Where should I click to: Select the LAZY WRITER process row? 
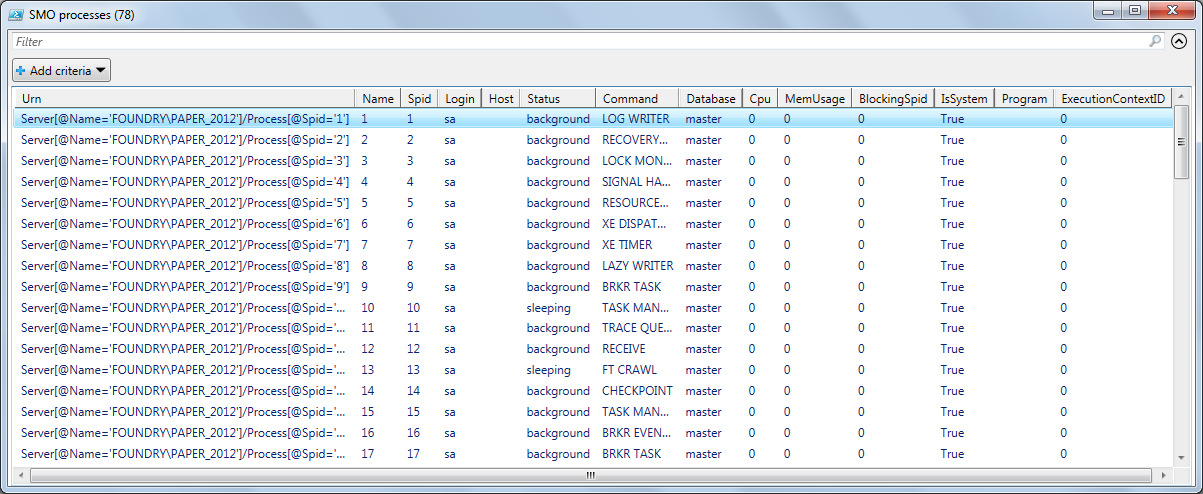(x=637, y=266)
